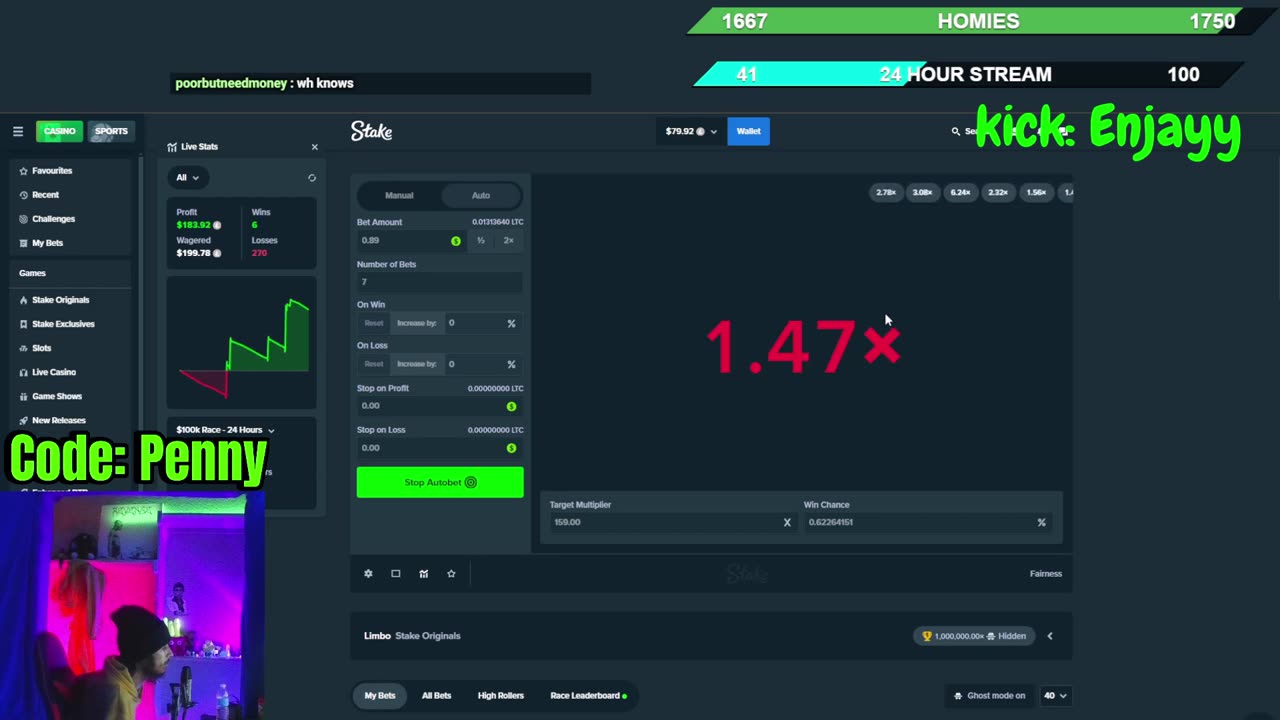Click the Stake Originals flame icon
Image resolution: width=1280 pixels, height=720 pixels.
24,300
